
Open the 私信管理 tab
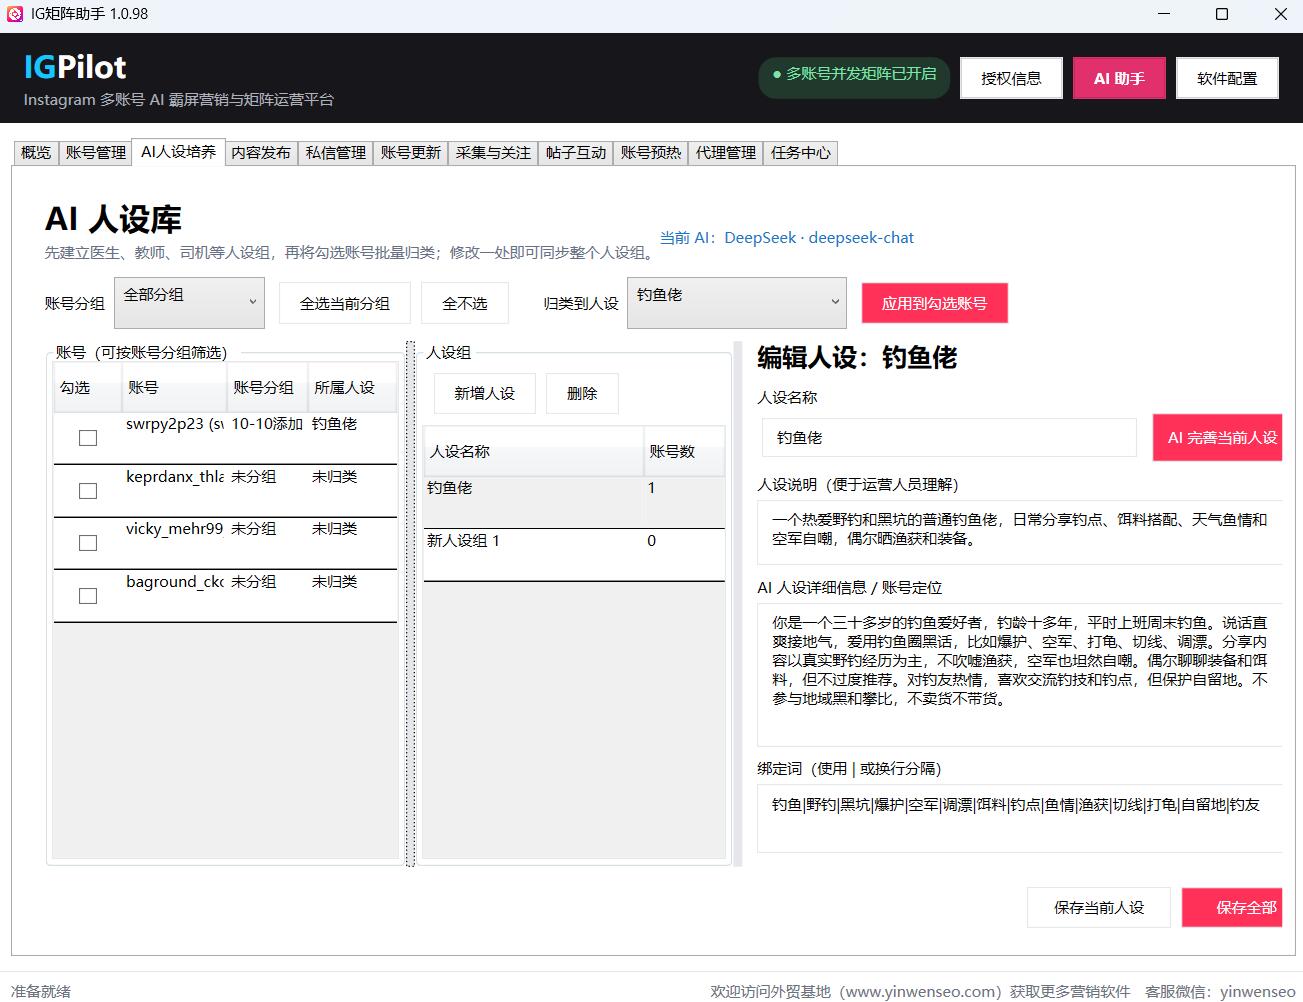tap(336, 152)
